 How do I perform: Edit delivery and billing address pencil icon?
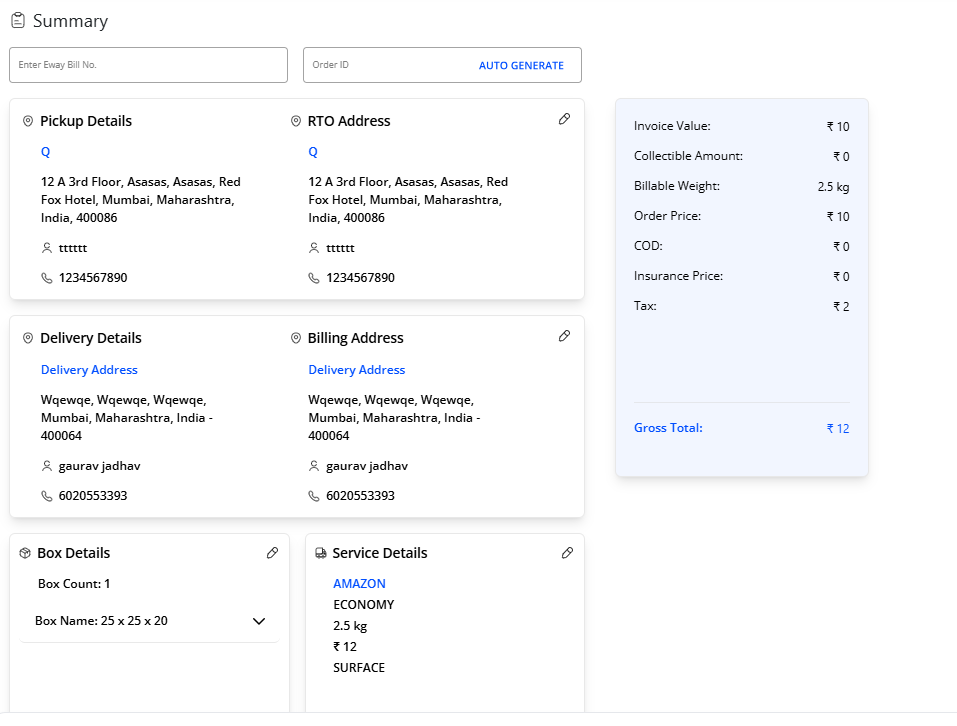(x=565, y=336)
